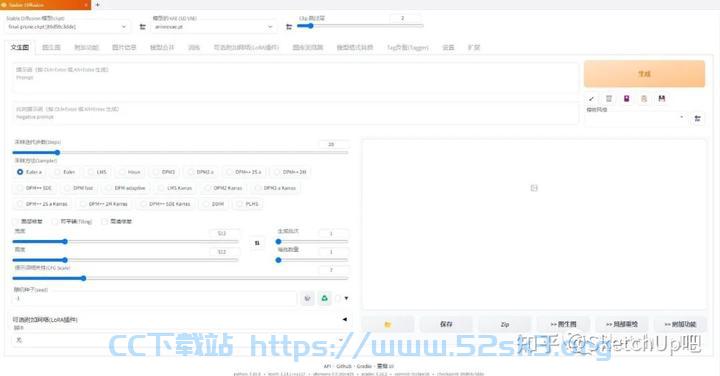Image resolution: width=720 pixels, height=376 pixels.
Task: Open the Tag反推 (Tagger) tab
Action: [408, 47]
